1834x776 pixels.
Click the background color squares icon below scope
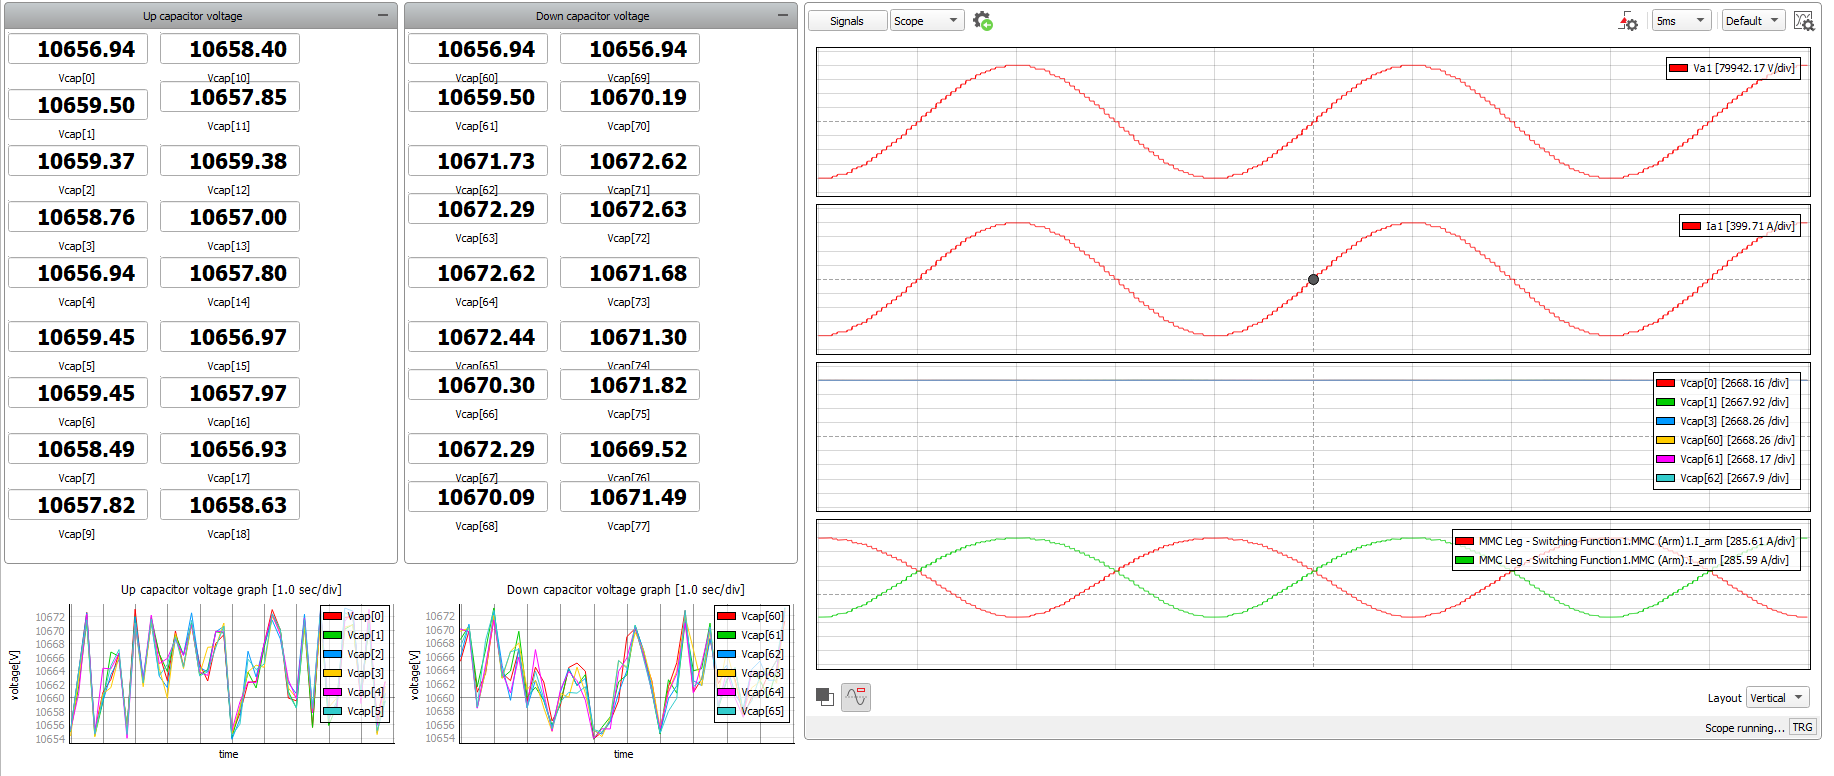click(825, 697)
